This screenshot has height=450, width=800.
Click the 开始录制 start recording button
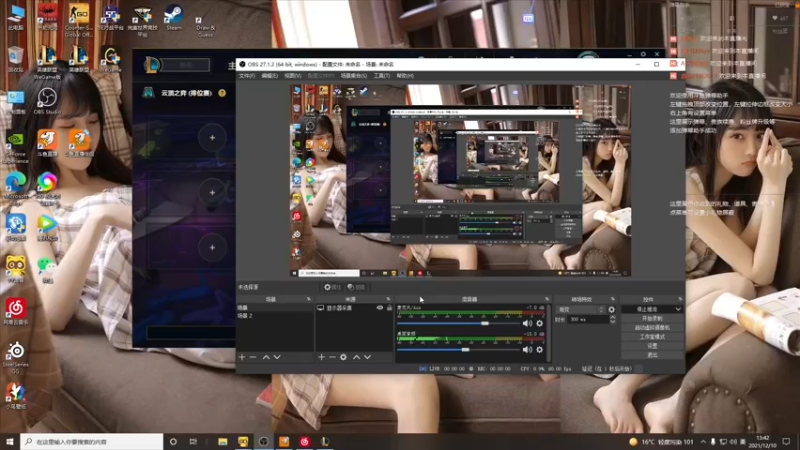click(x=652, y=318)
